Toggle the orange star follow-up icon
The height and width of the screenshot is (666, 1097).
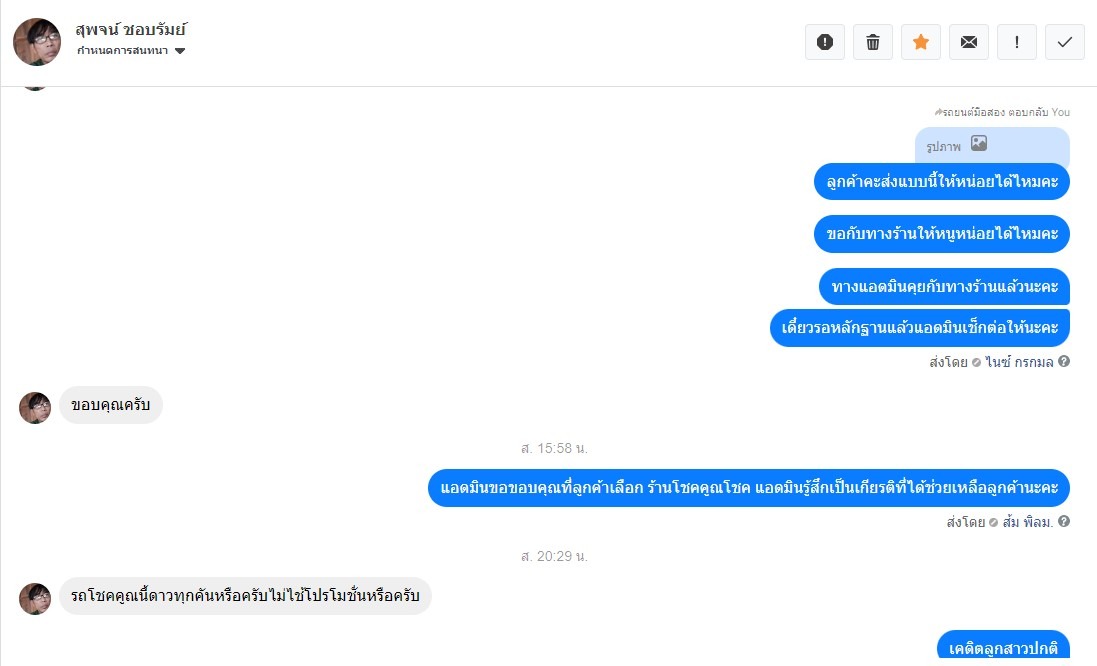tap(921, 42)
